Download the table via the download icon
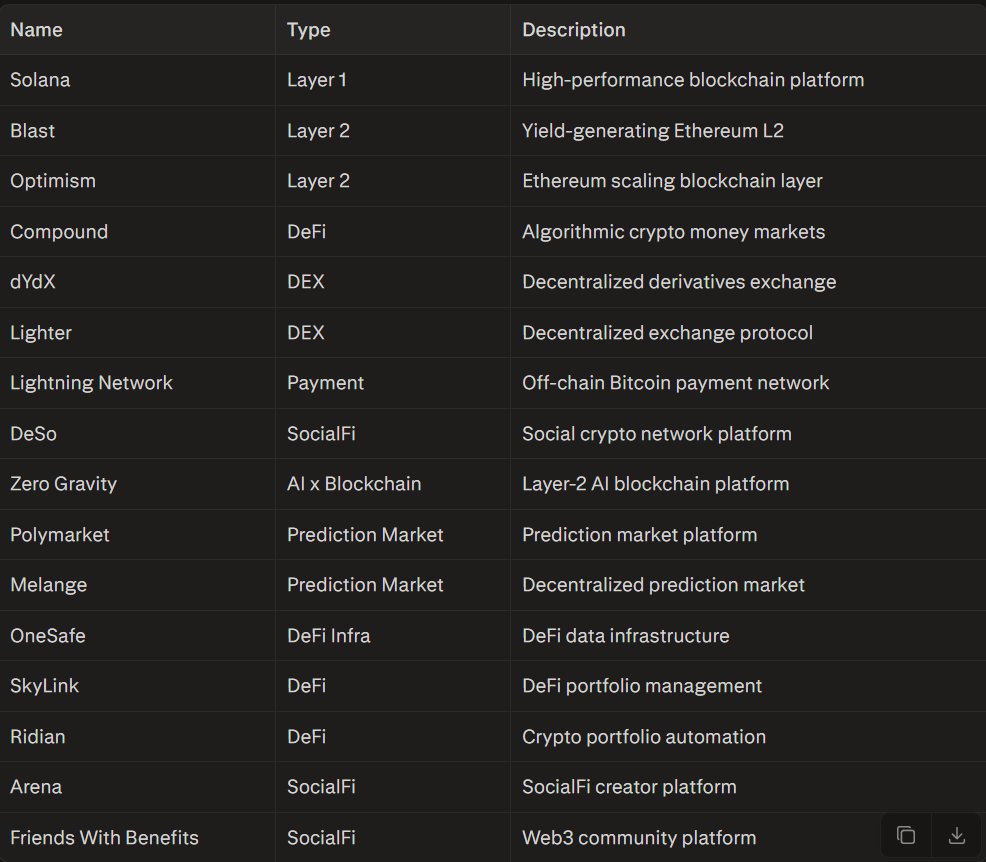This screenshot has width=986, height=862. 956,835
